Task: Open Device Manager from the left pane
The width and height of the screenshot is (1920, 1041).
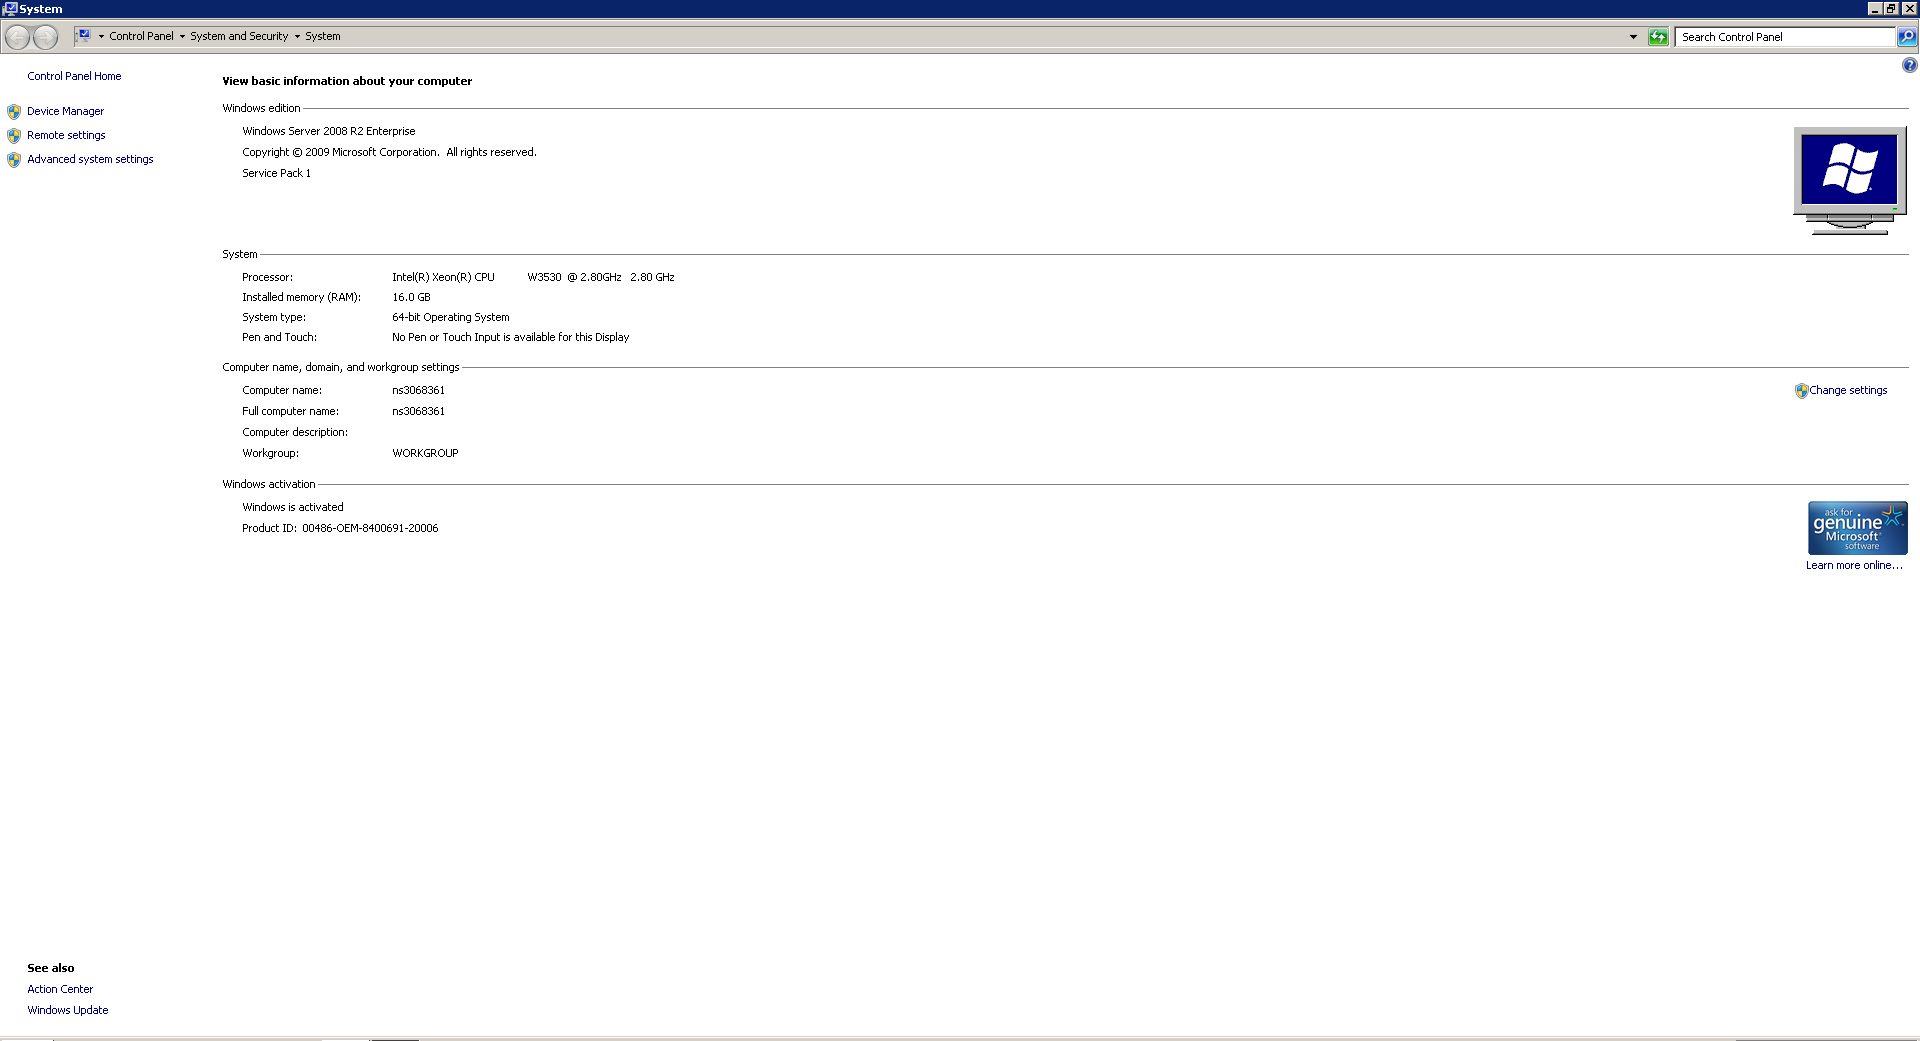Action: (65, 111)
